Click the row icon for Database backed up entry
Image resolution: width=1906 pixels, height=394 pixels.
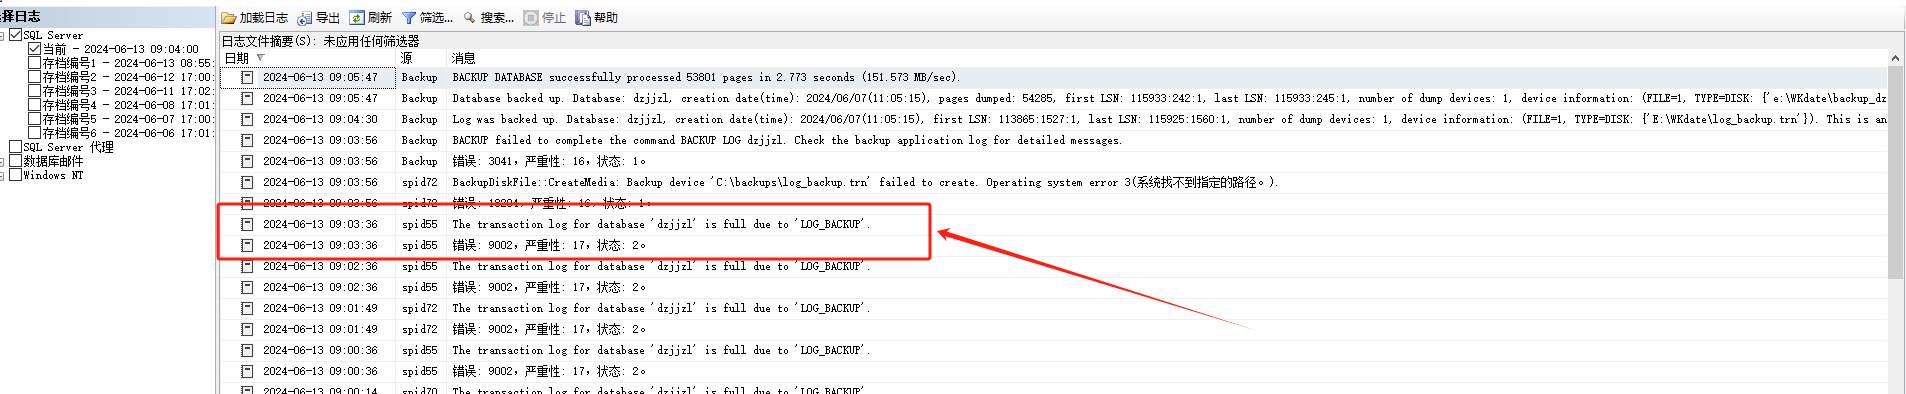point(247,98)
